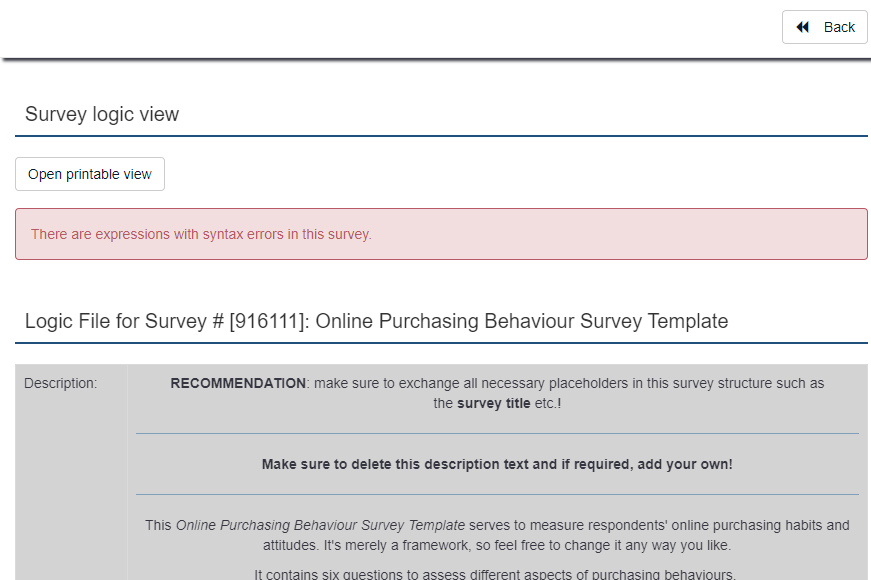Screen dimensions: 871x580
Task: Click 'Online Purchasing Behaviour Survey Template' in the heading
Action: pos(521,321)
